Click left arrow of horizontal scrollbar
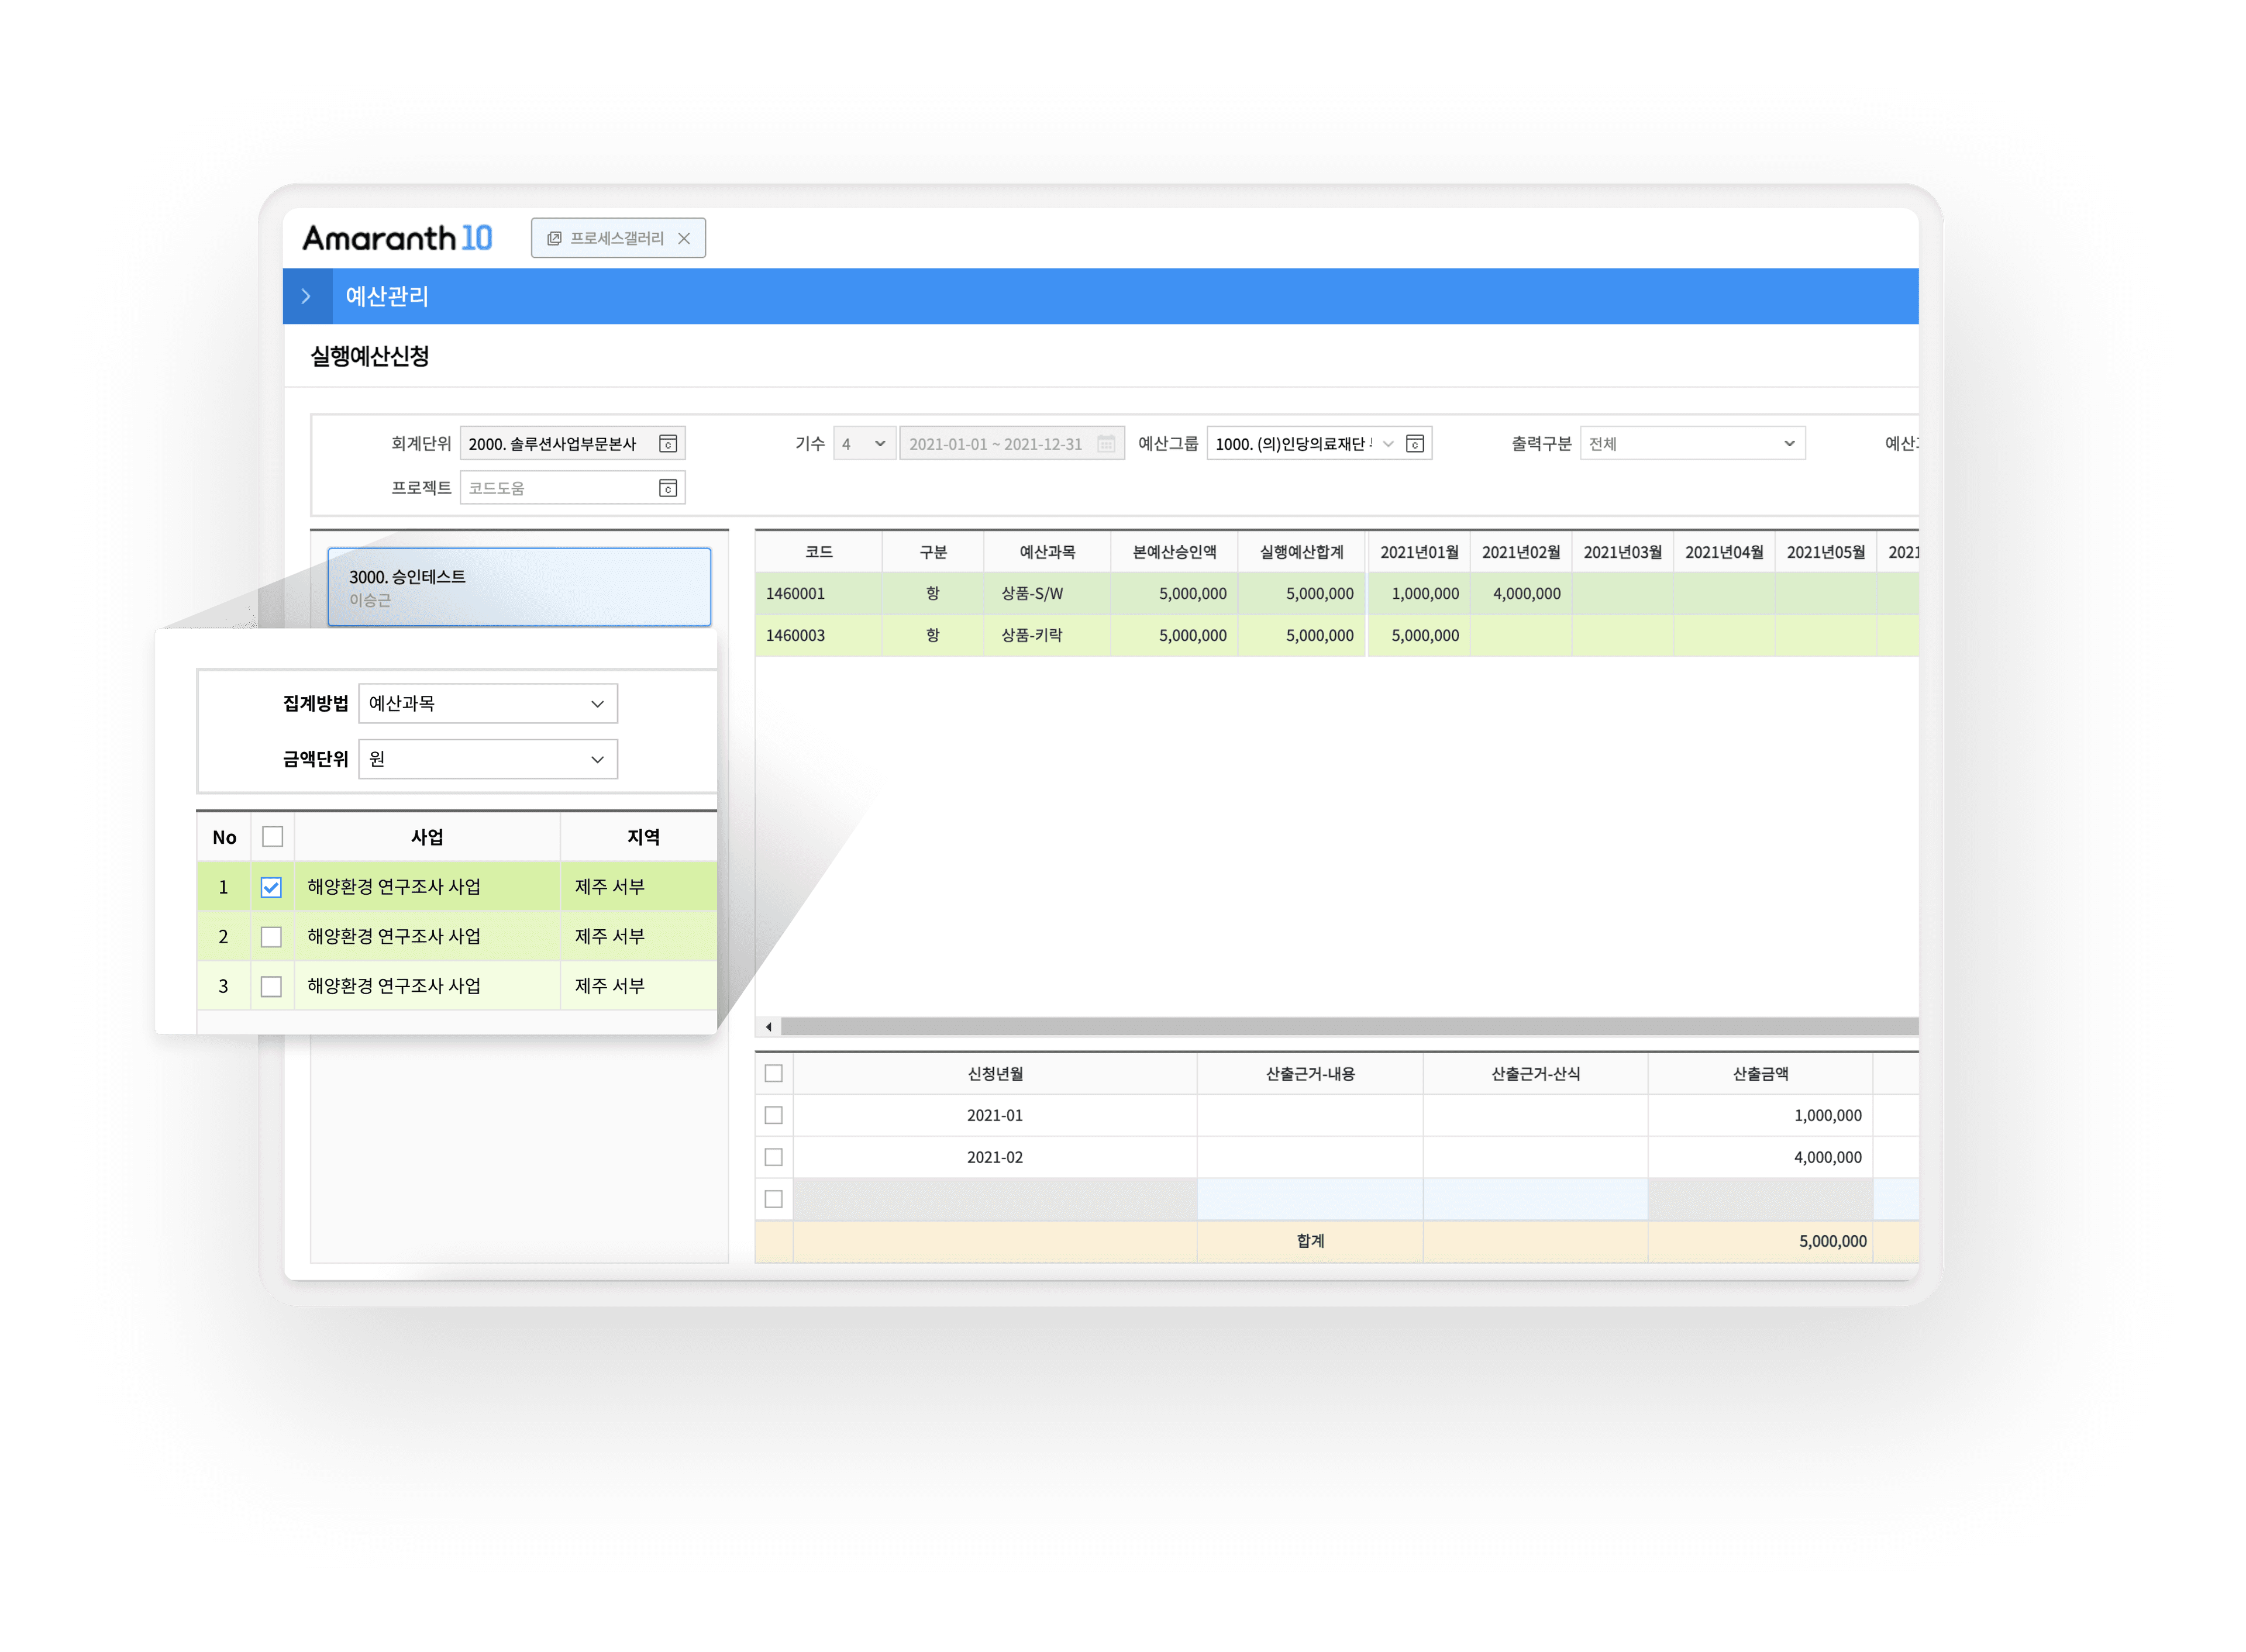2246x1652 pixels. [768, 1027]
